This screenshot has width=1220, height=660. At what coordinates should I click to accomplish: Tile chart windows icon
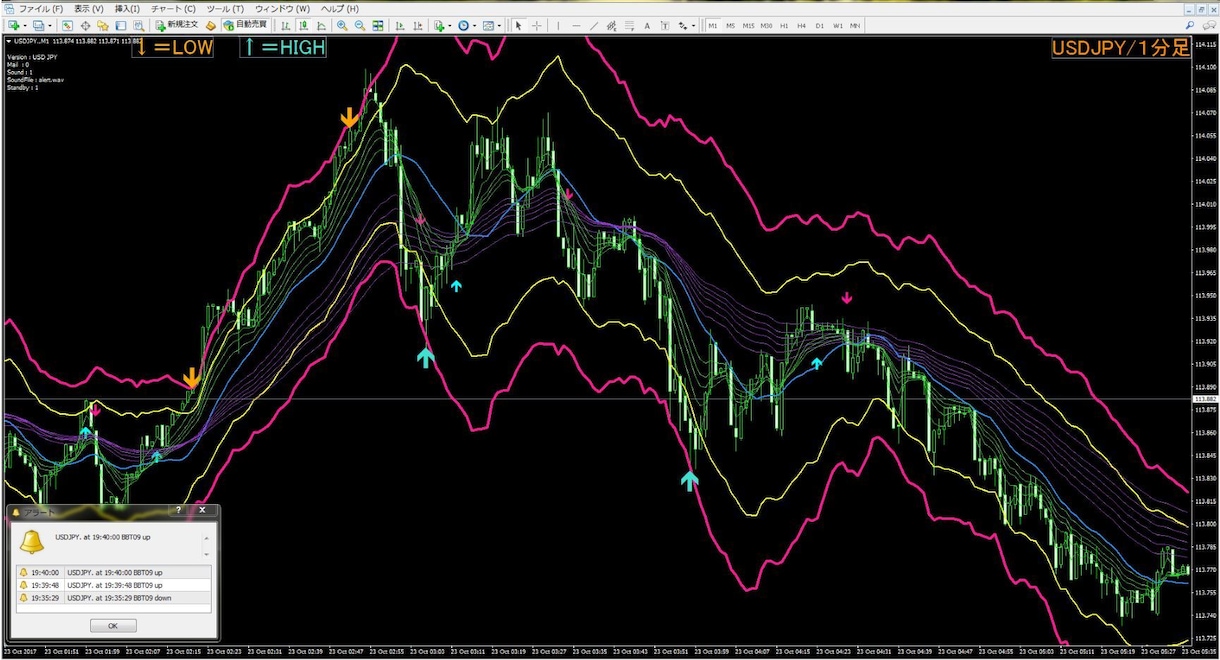tap(377, 25)
